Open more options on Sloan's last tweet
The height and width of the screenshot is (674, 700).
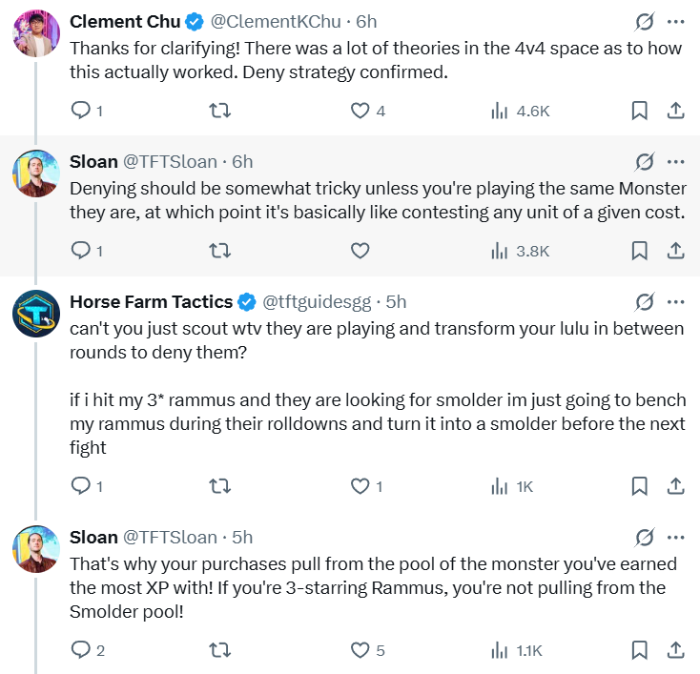click(676, 537)
